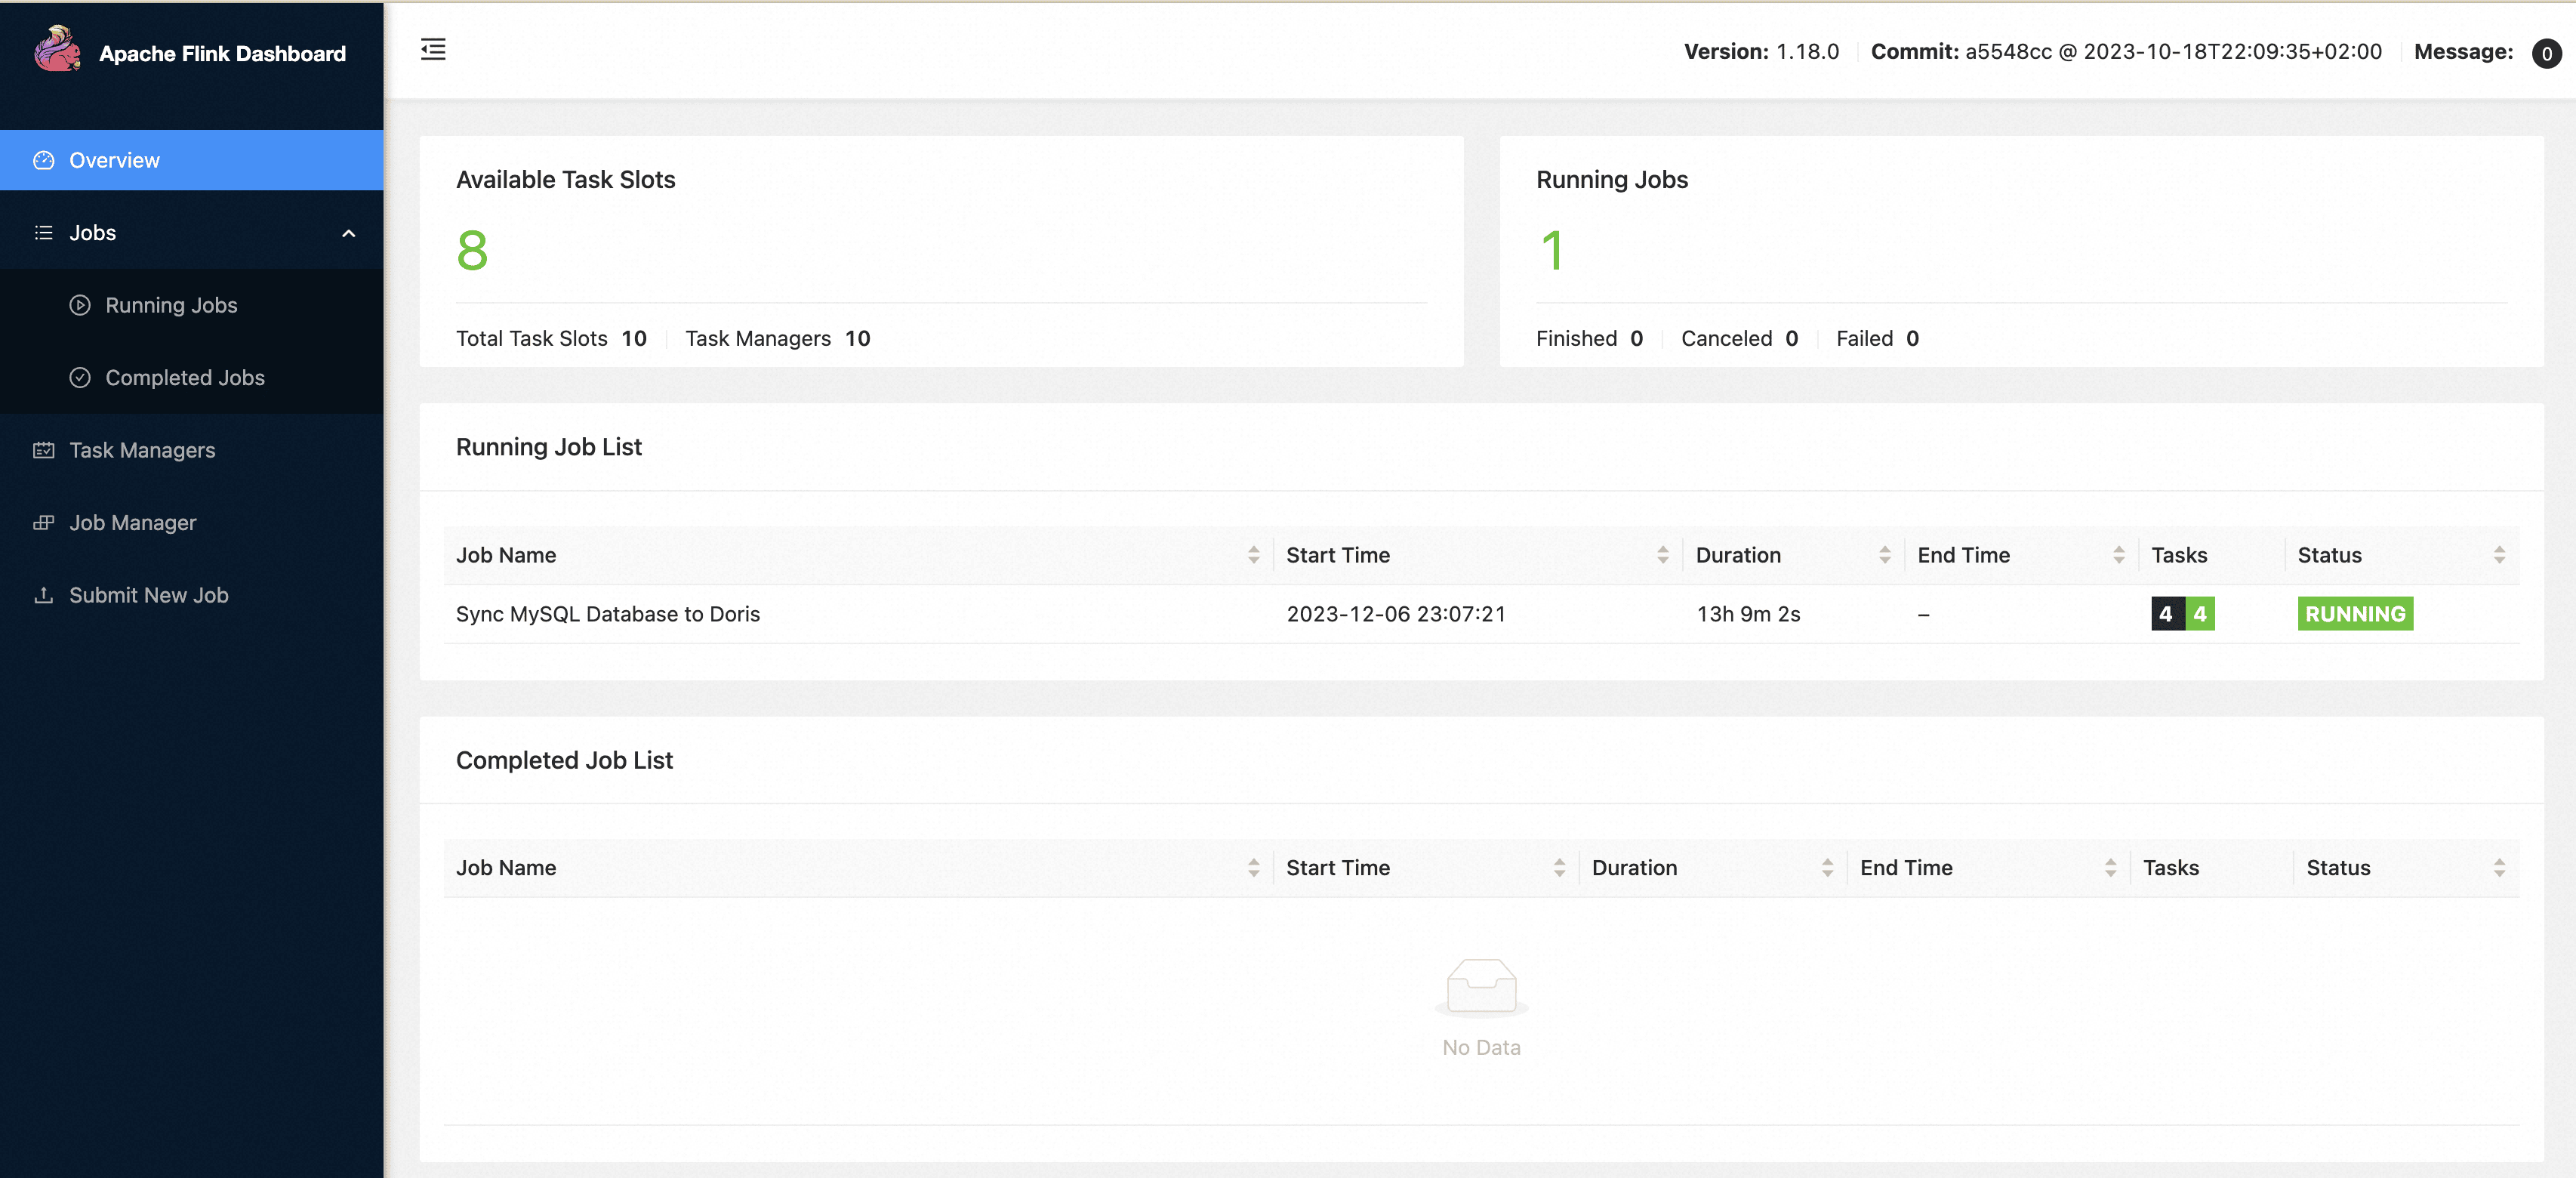Select the Overview gauge icon in sidebar
2576x1178 pixels.
[43, 160]
